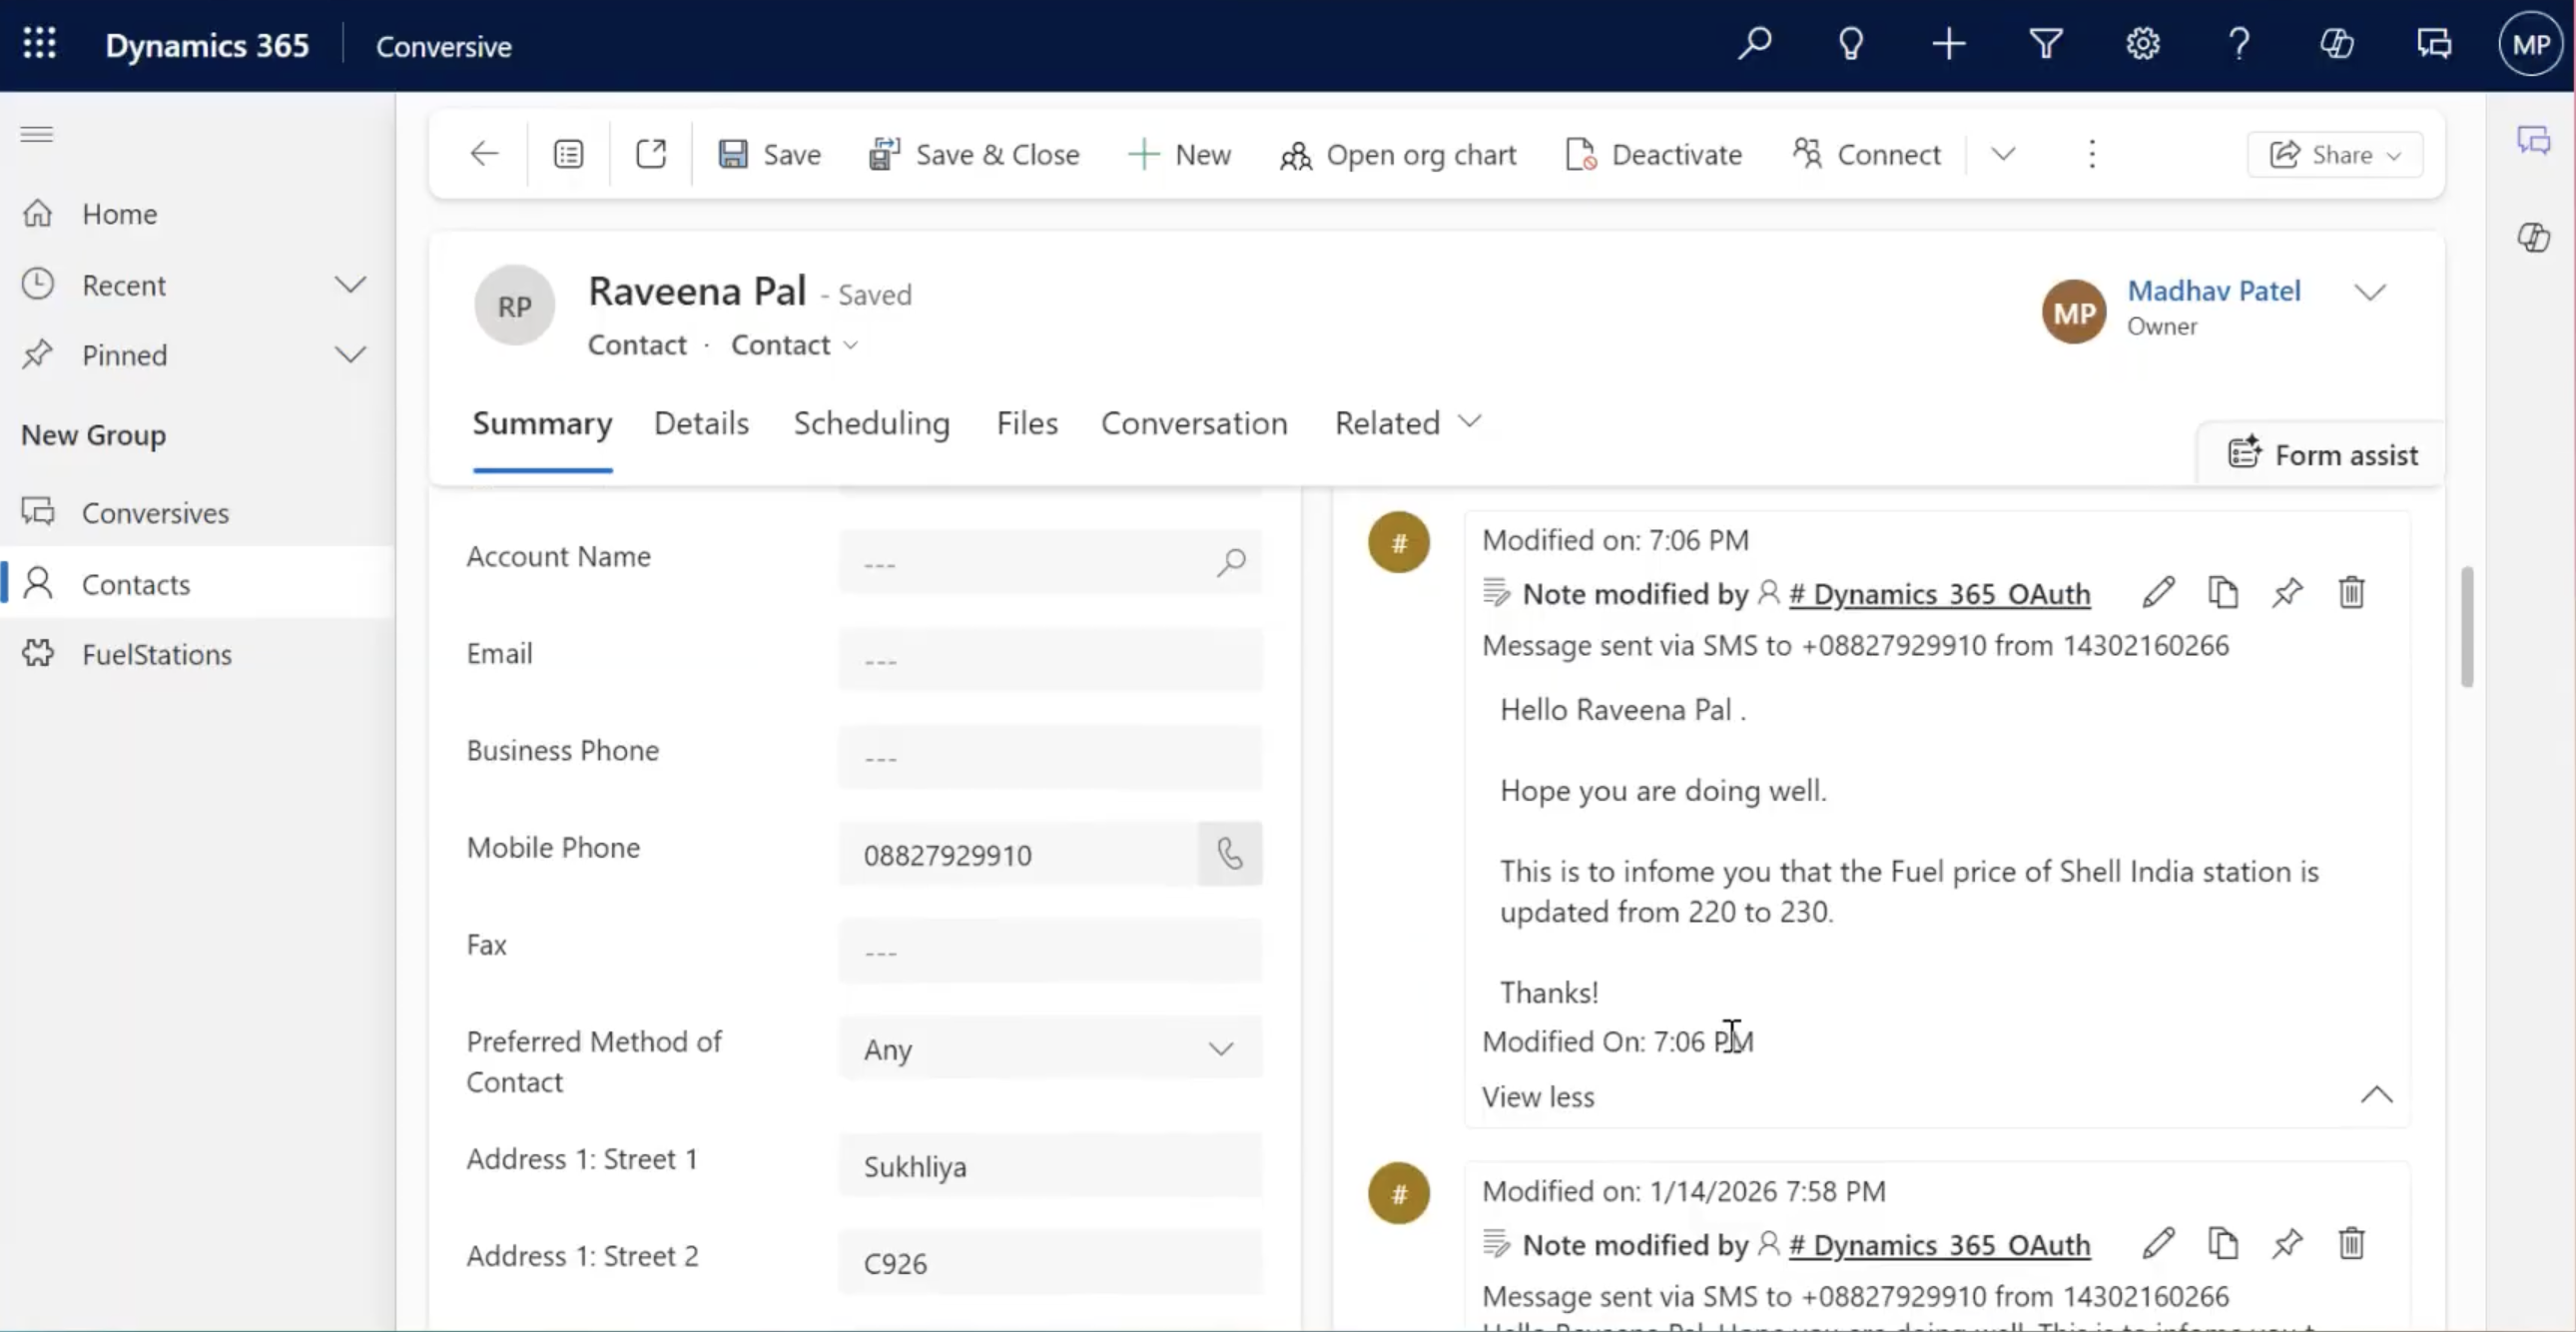This screenshot has width=2576, height=1332.
Task: Open the Form assist panel
Action: tap(2322, 455)
